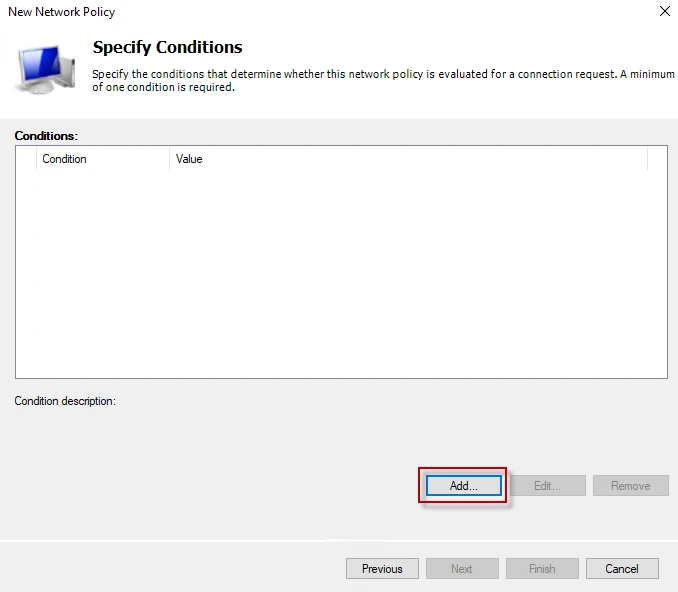The height and width of the screenshot is (592, 678).
Task: Click the Conditions: label above the list
Action: coord(46,135)
